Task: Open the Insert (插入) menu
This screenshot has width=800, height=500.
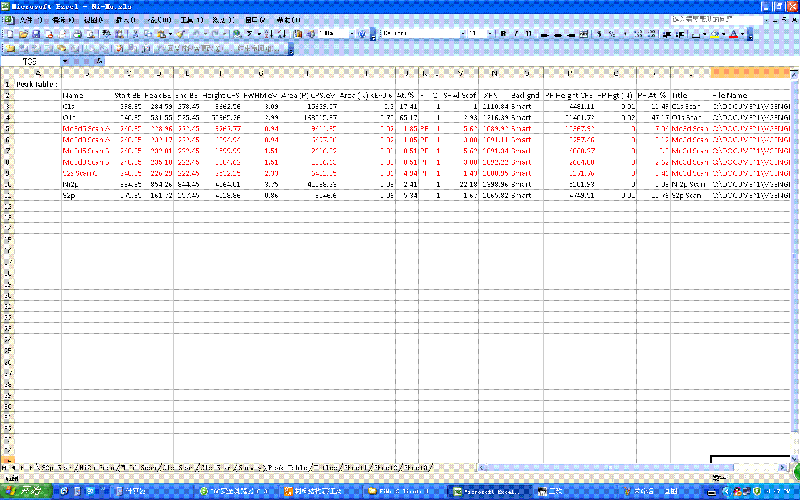Action: [x=126, y=20]
